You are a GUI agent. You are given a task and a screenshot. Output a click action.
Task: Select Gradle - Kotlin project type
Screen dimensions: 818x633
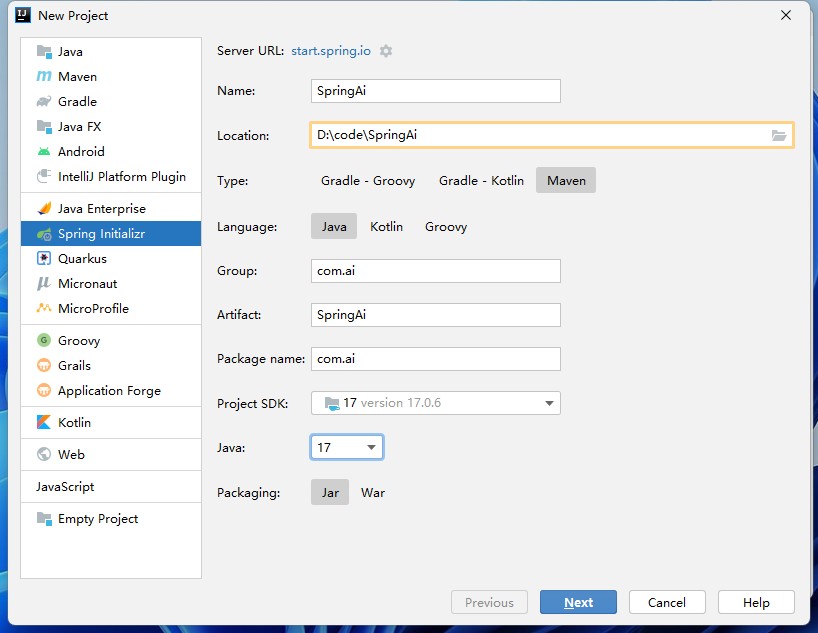click(x=481, y=181)
